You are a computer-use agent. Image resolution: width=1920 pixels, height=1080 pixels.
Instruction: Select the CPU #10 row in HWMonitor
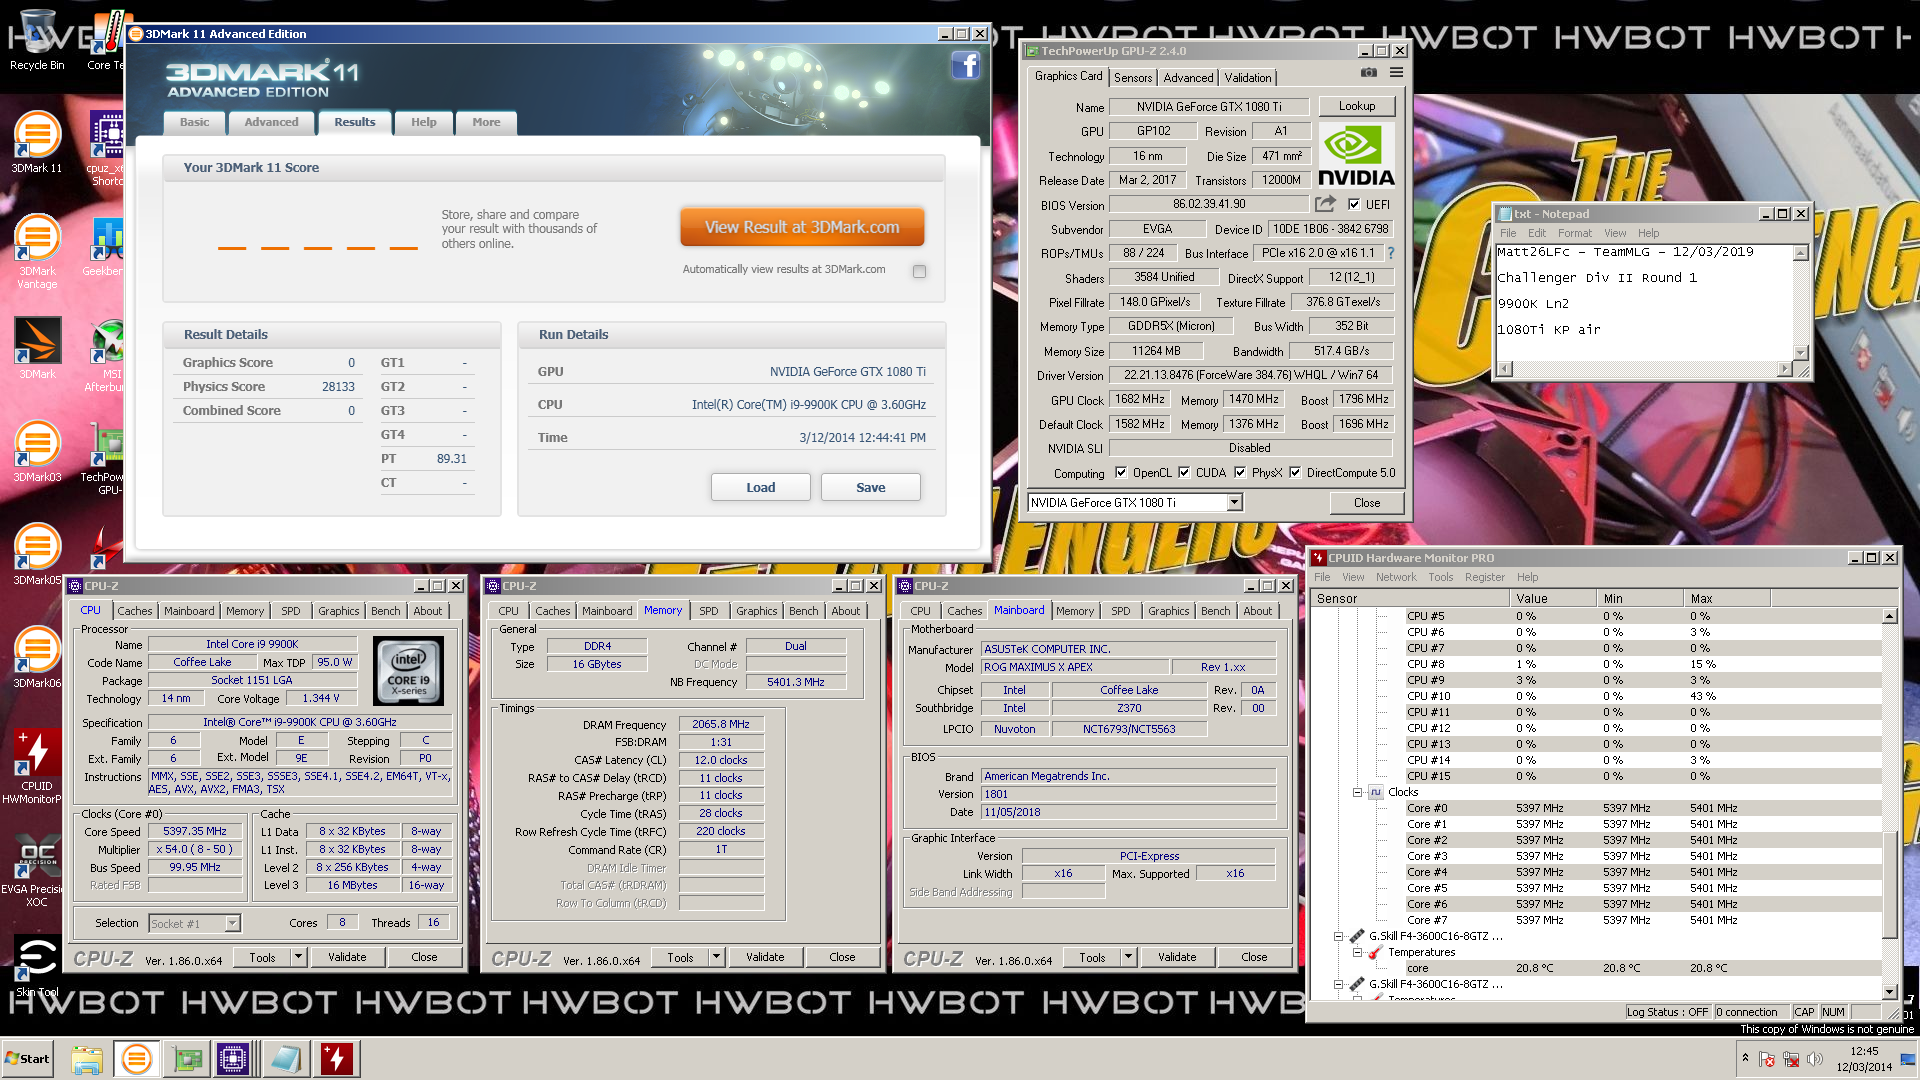click(1597, 696)
